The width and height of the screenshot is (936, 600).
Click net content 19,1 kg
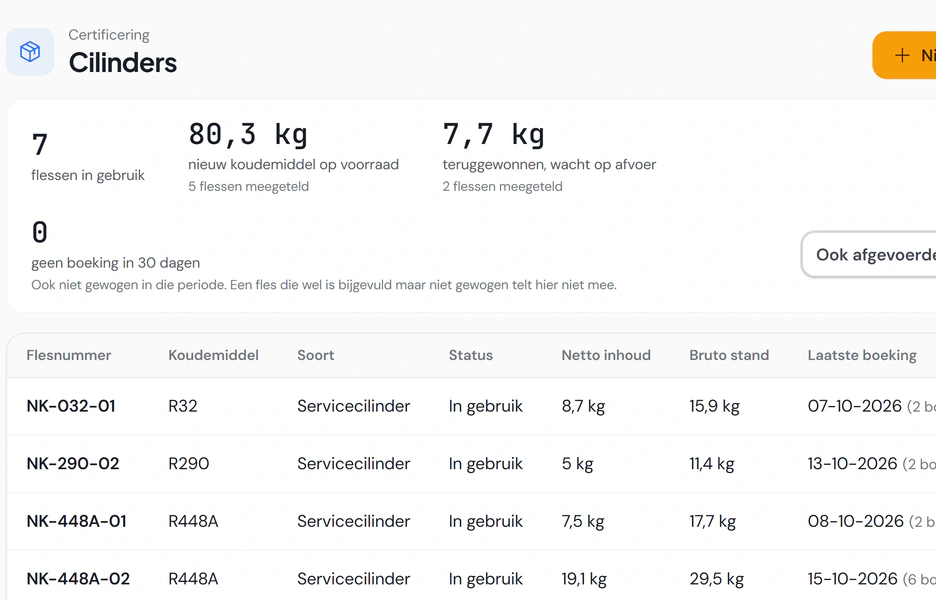click(584, 580)
